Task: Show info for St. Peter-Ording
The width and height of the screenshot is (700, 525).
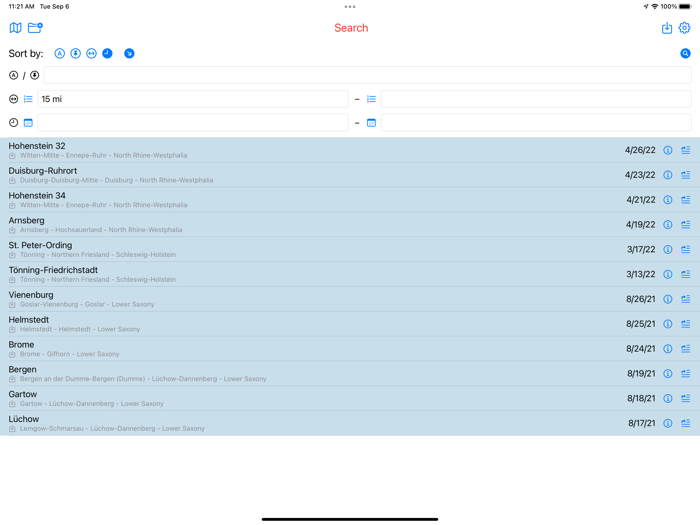Action: coord(667,250)
